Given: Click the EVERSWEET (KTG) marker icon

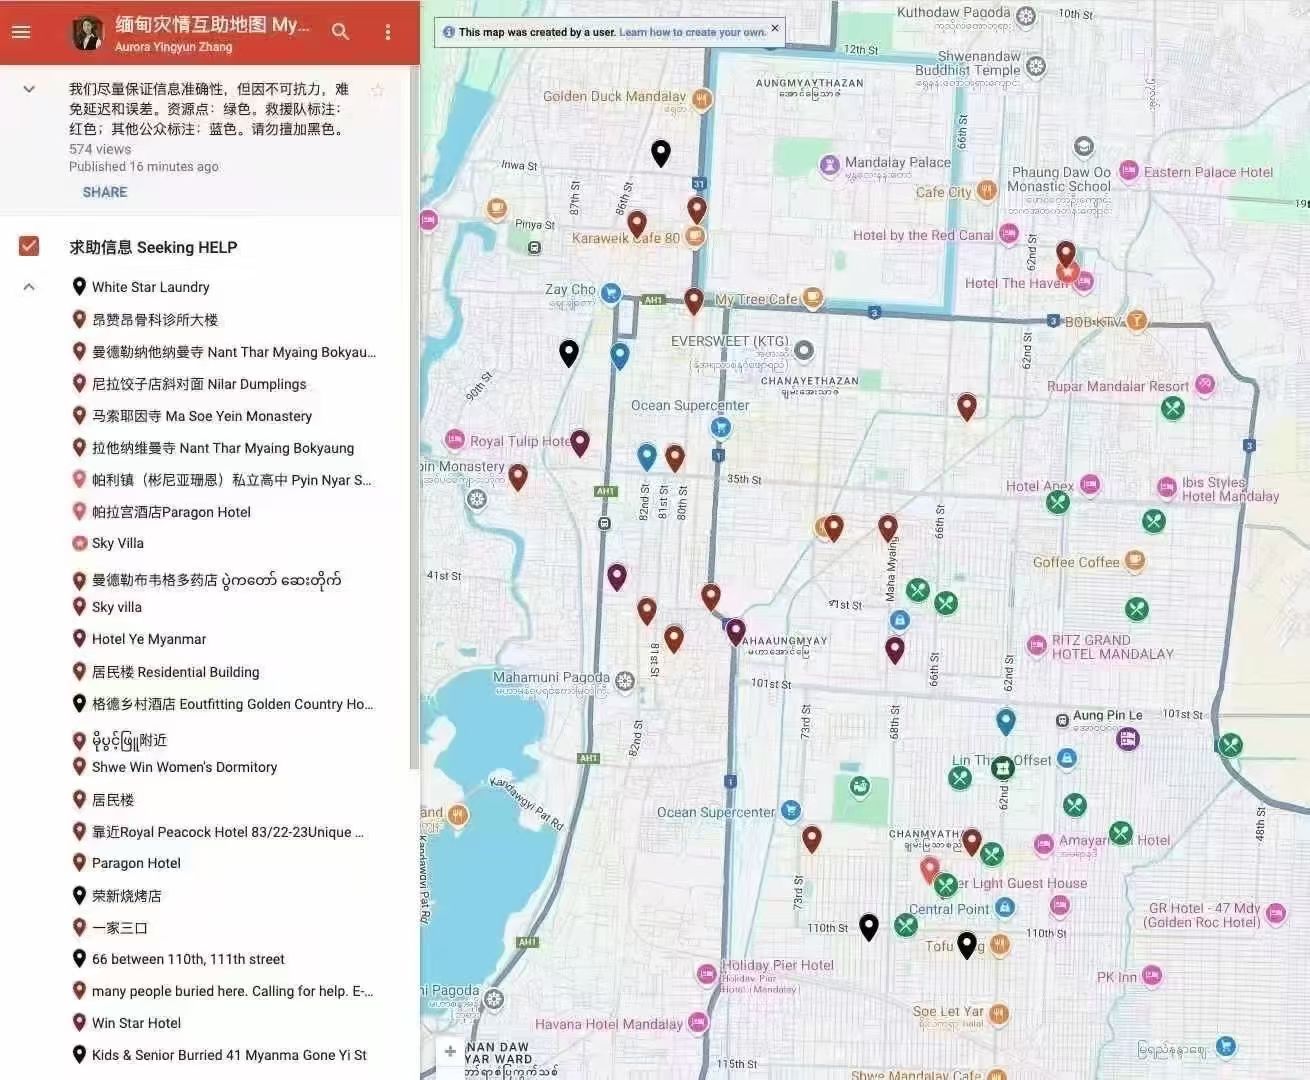Looking at the screenshot, I should [x=804, y=350].
